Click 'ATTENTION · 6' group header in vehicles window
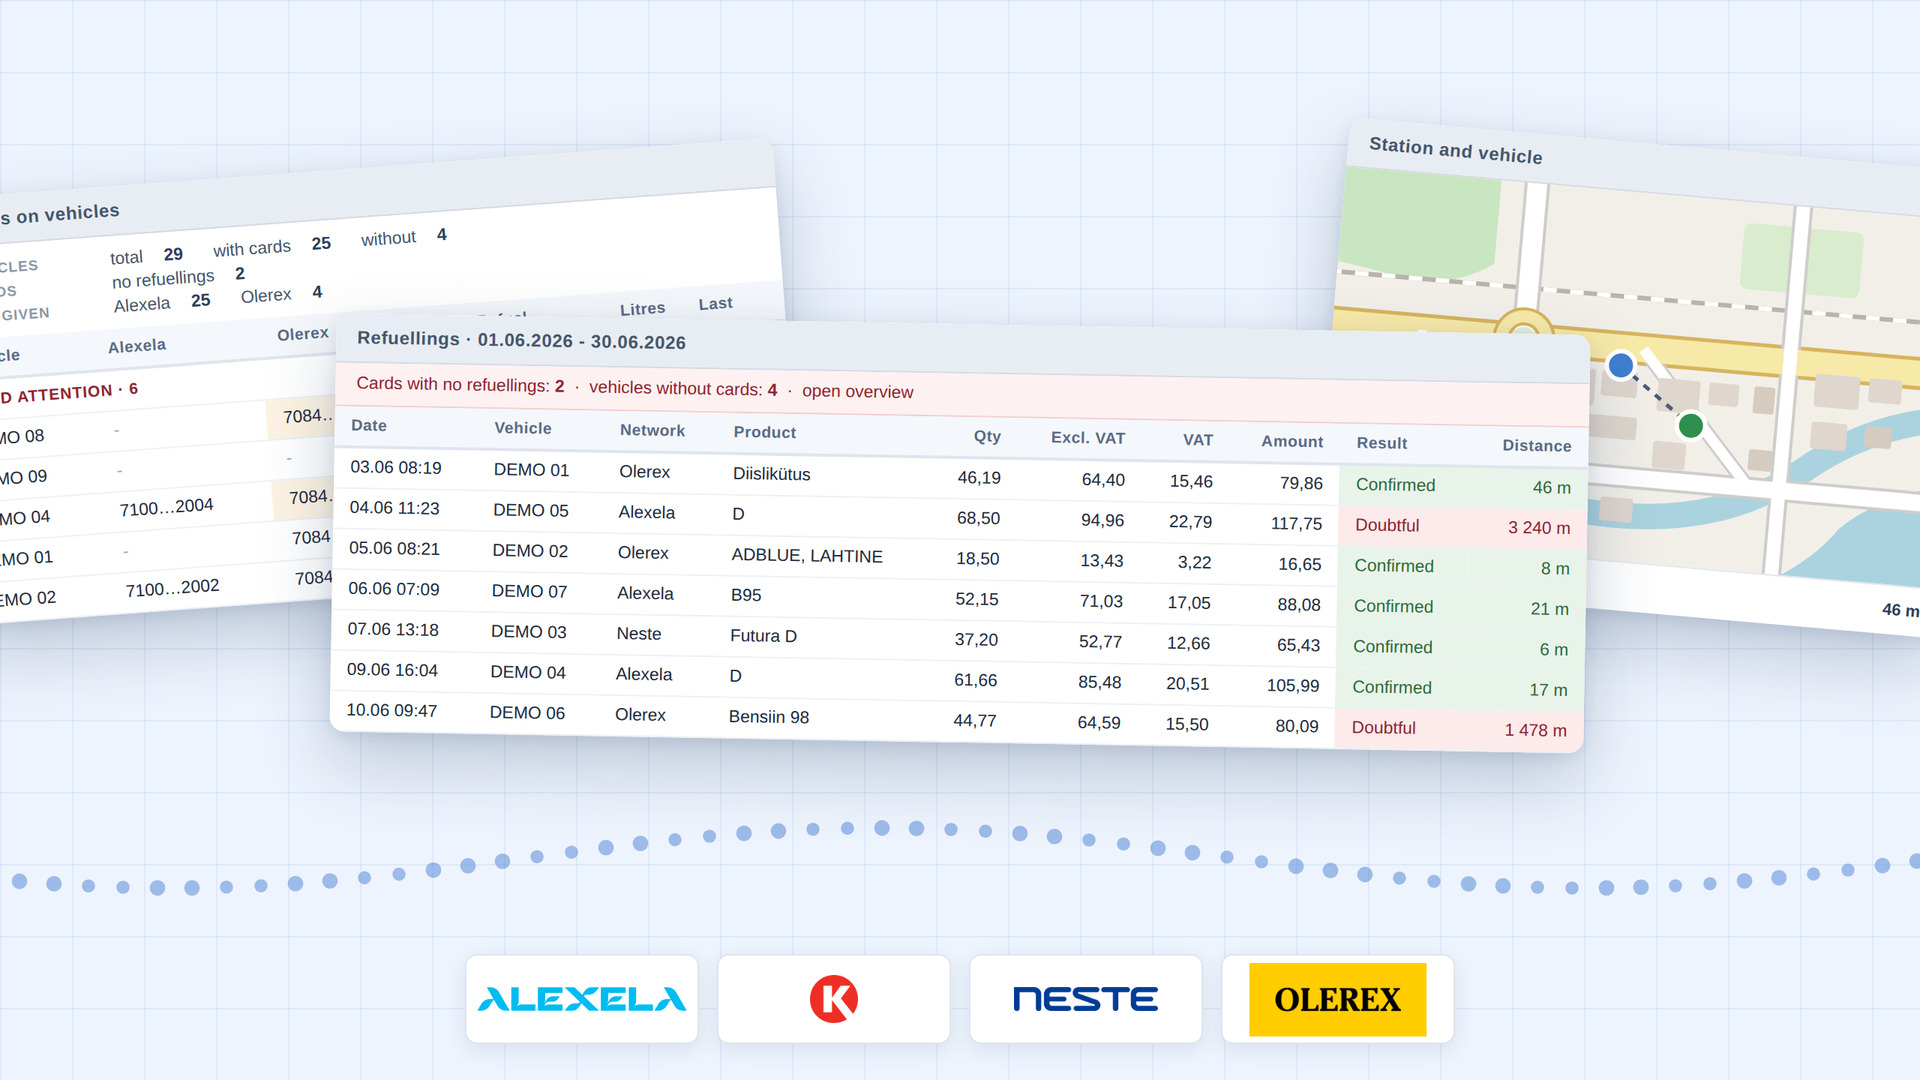 [x=69, y=392]
